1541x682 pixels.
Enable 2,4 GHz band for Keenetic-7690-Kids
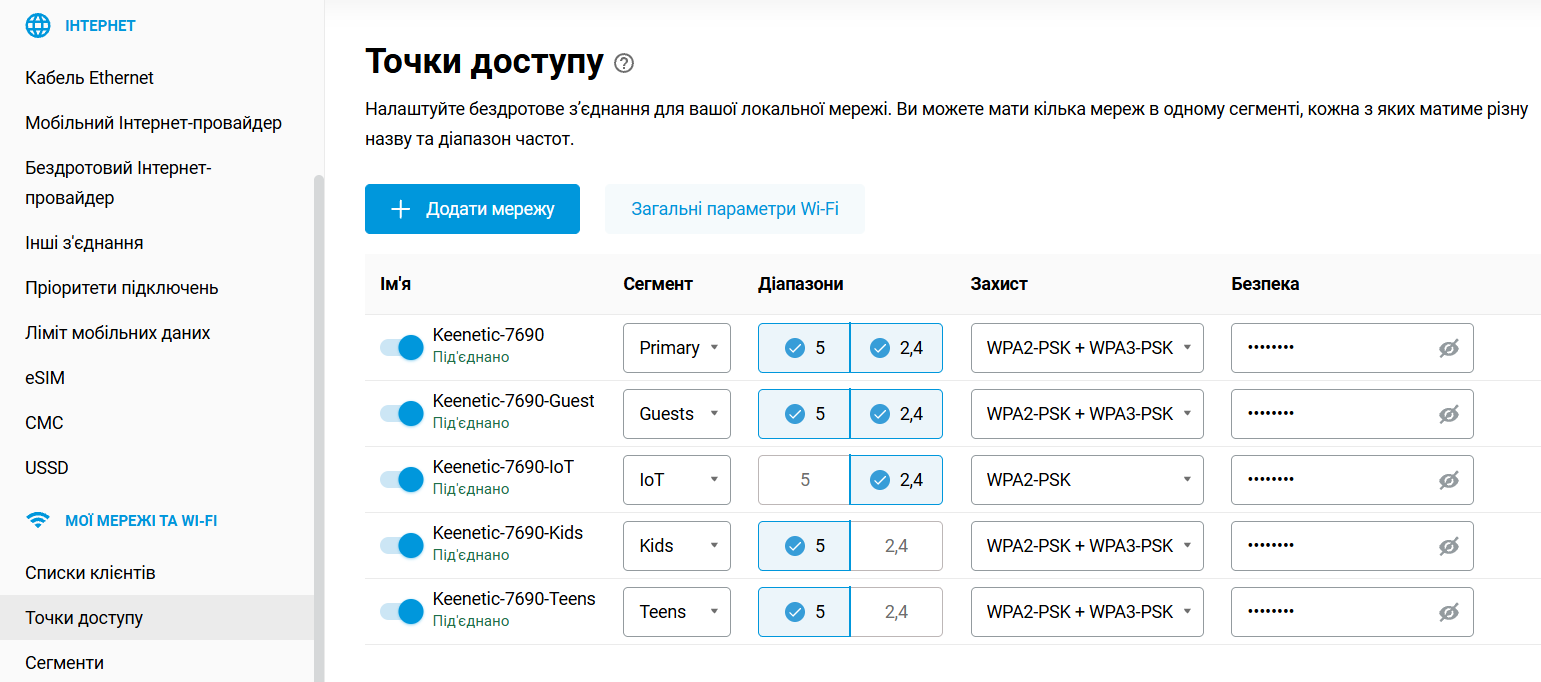(896, 546)
